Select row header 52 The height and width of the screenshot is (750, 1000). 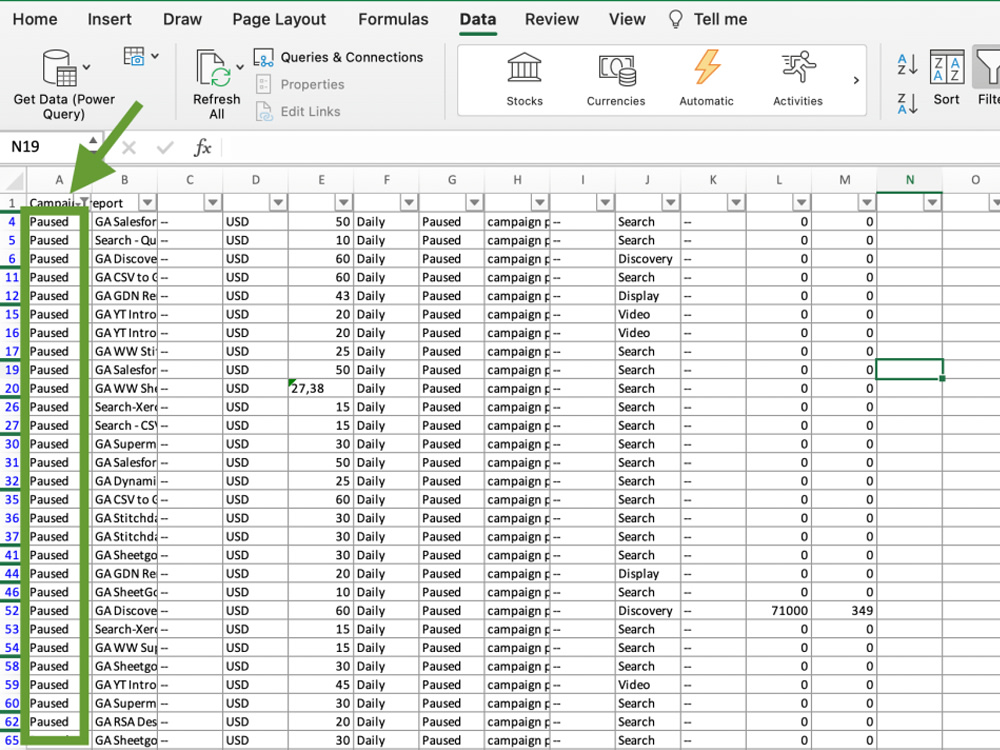pyautogui.click(x=12, y=610)
